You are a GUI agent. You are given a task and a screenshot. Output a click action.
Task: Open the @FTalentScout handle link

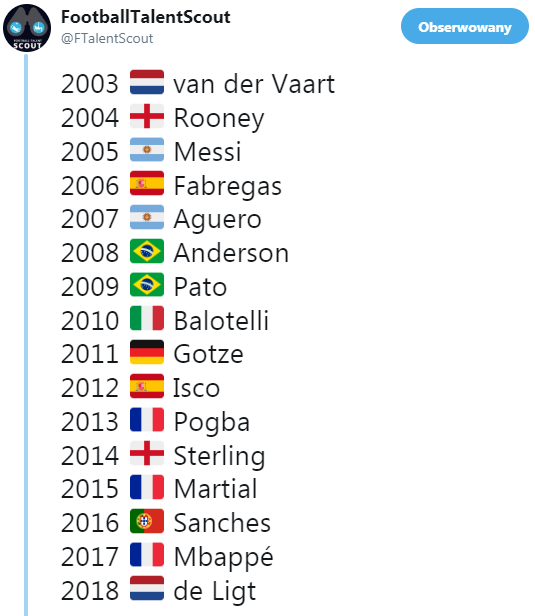tap(107, 38)
